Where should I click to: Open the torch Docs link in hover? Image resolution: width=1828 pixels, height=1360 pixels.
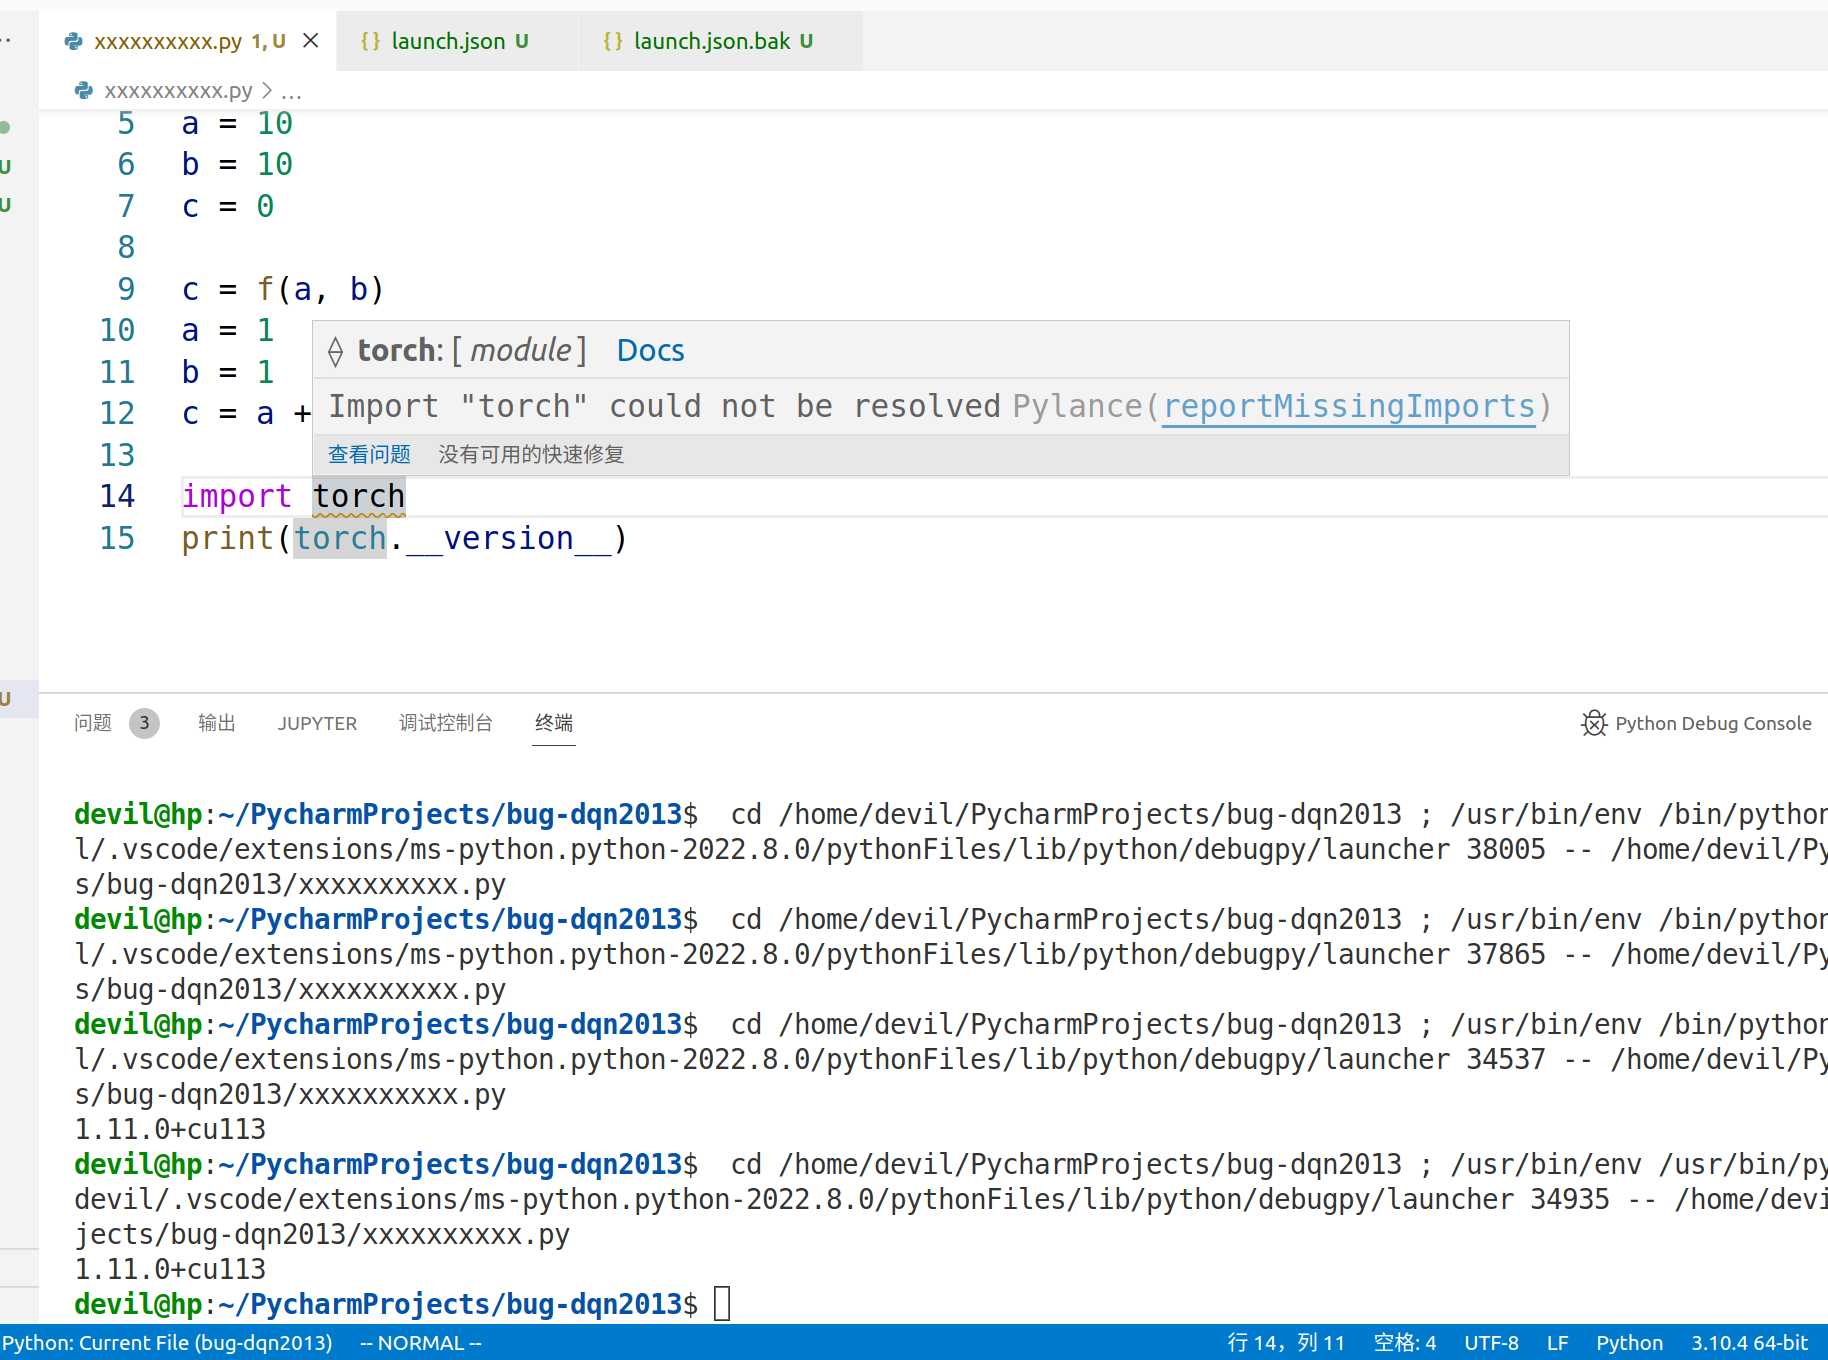[650, 350]
